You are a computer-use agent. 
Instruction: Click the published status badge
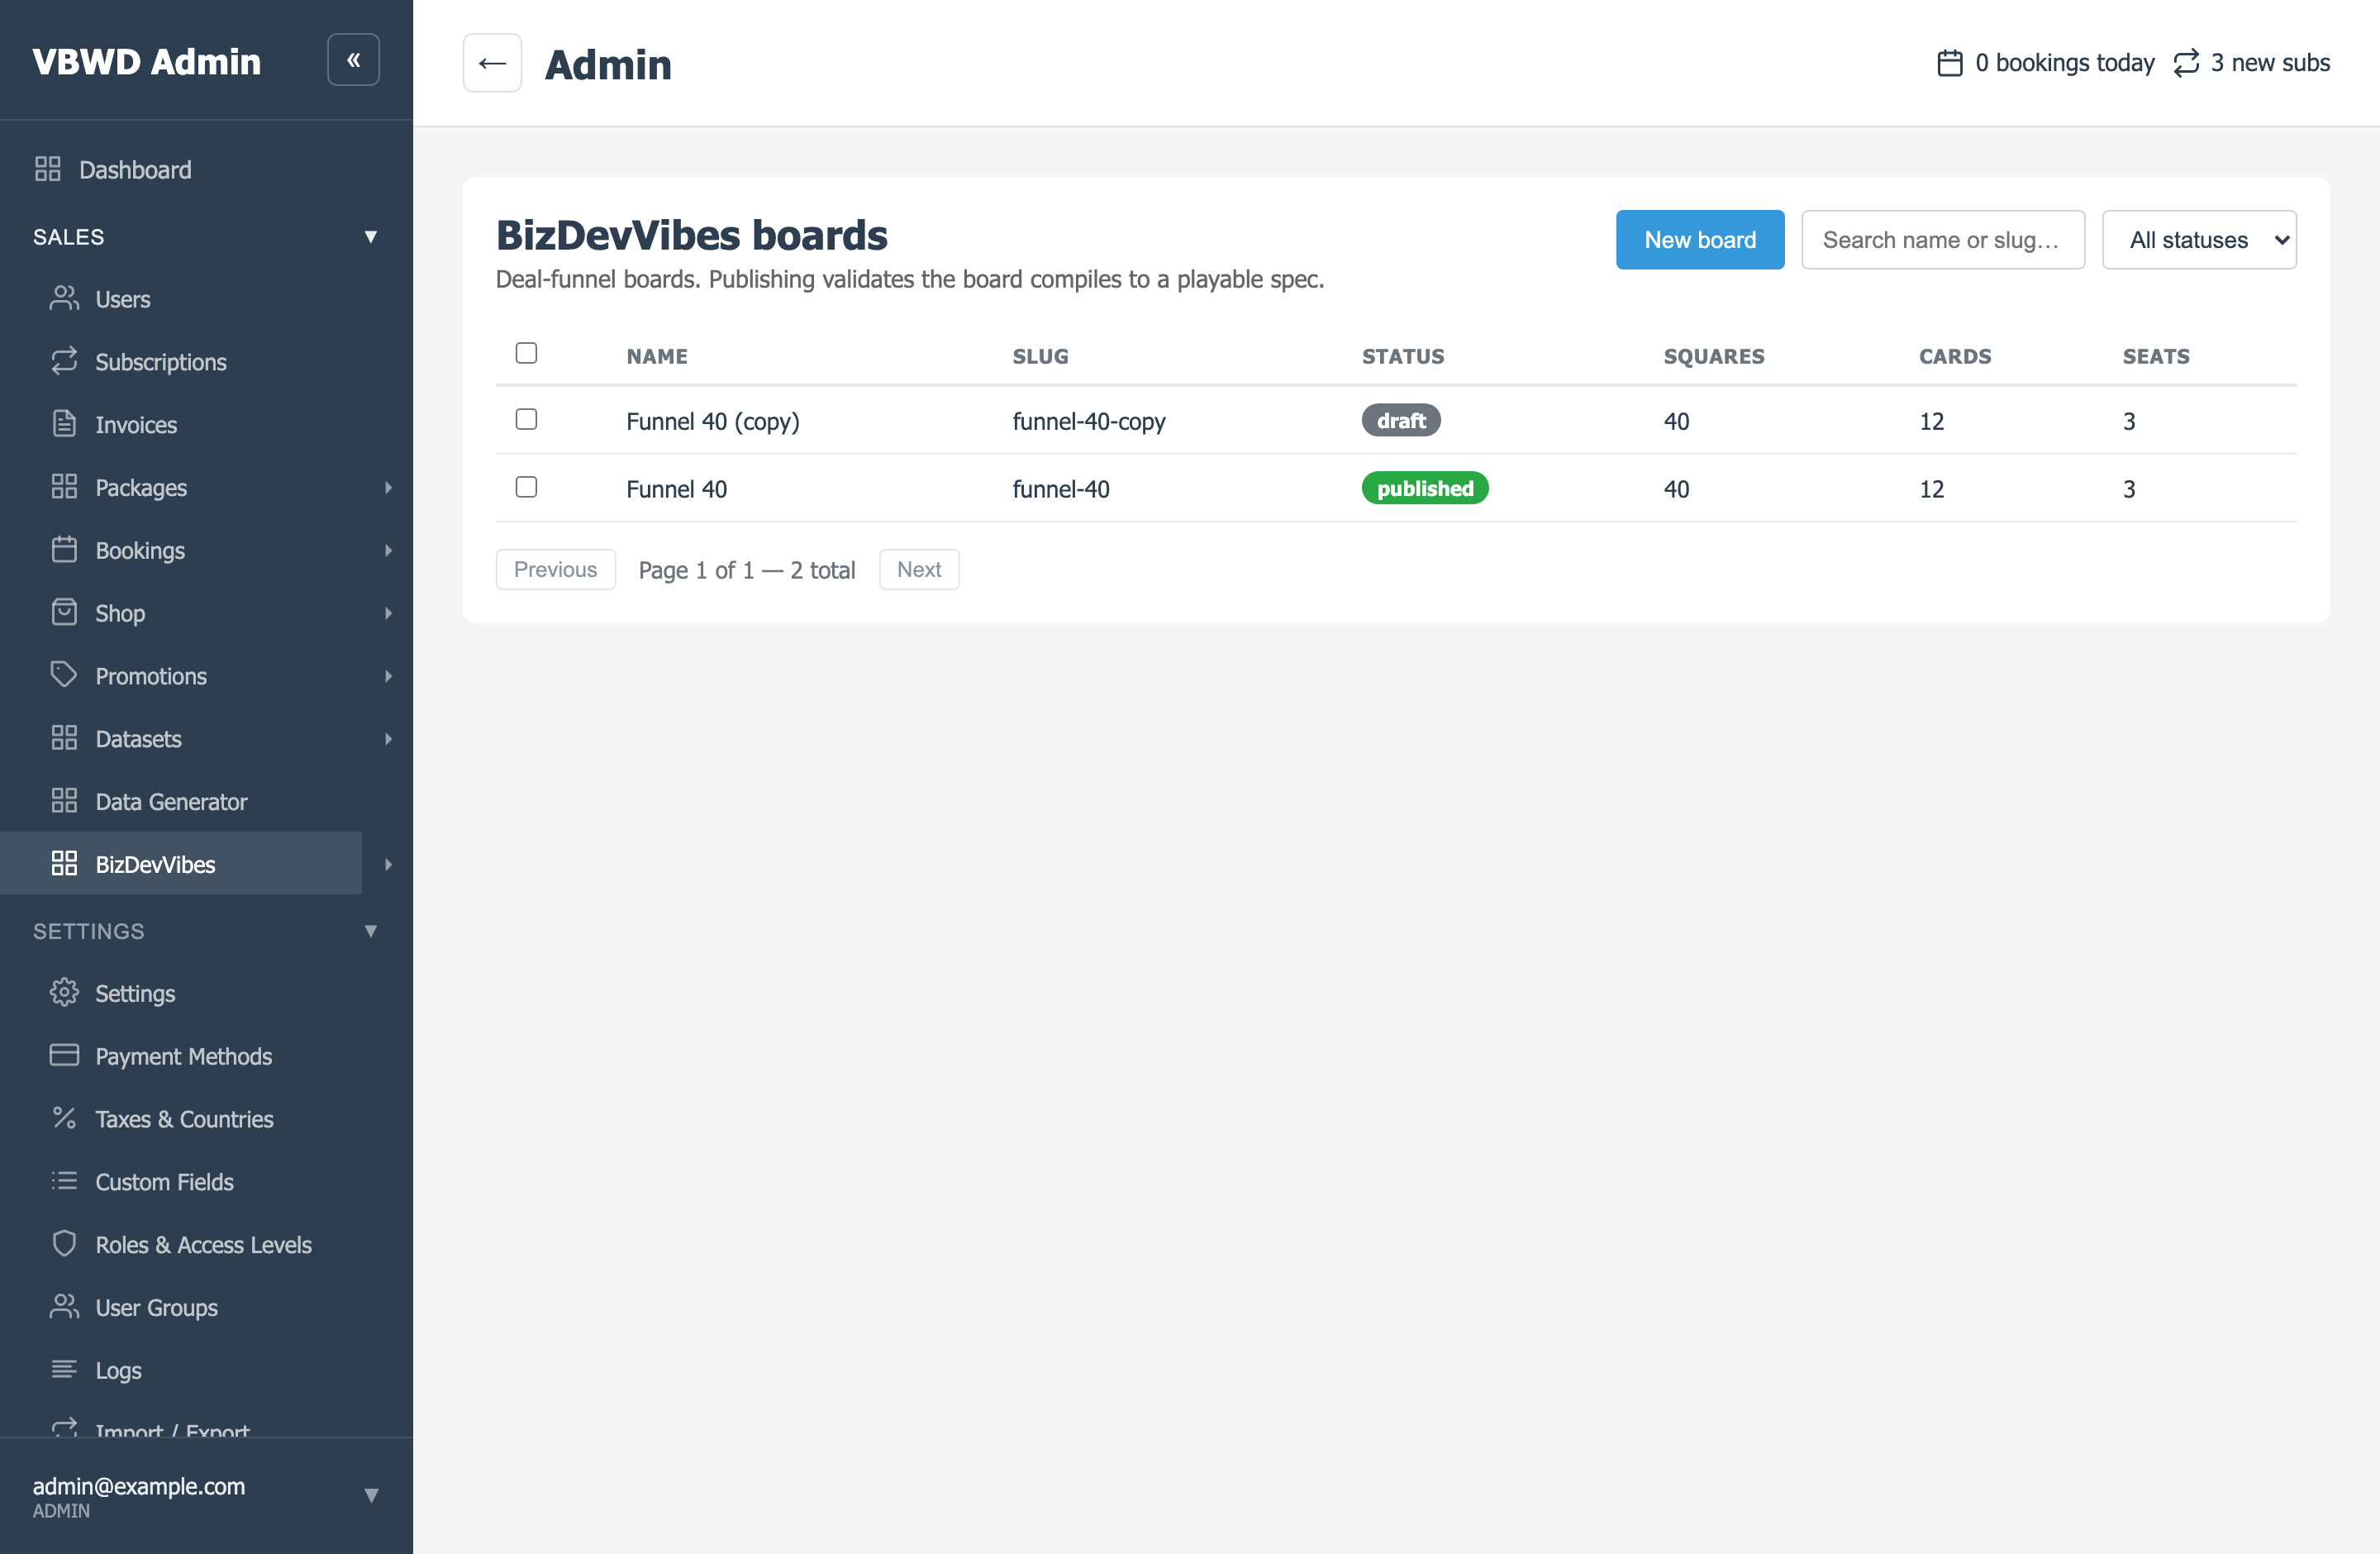[1425, 488]
